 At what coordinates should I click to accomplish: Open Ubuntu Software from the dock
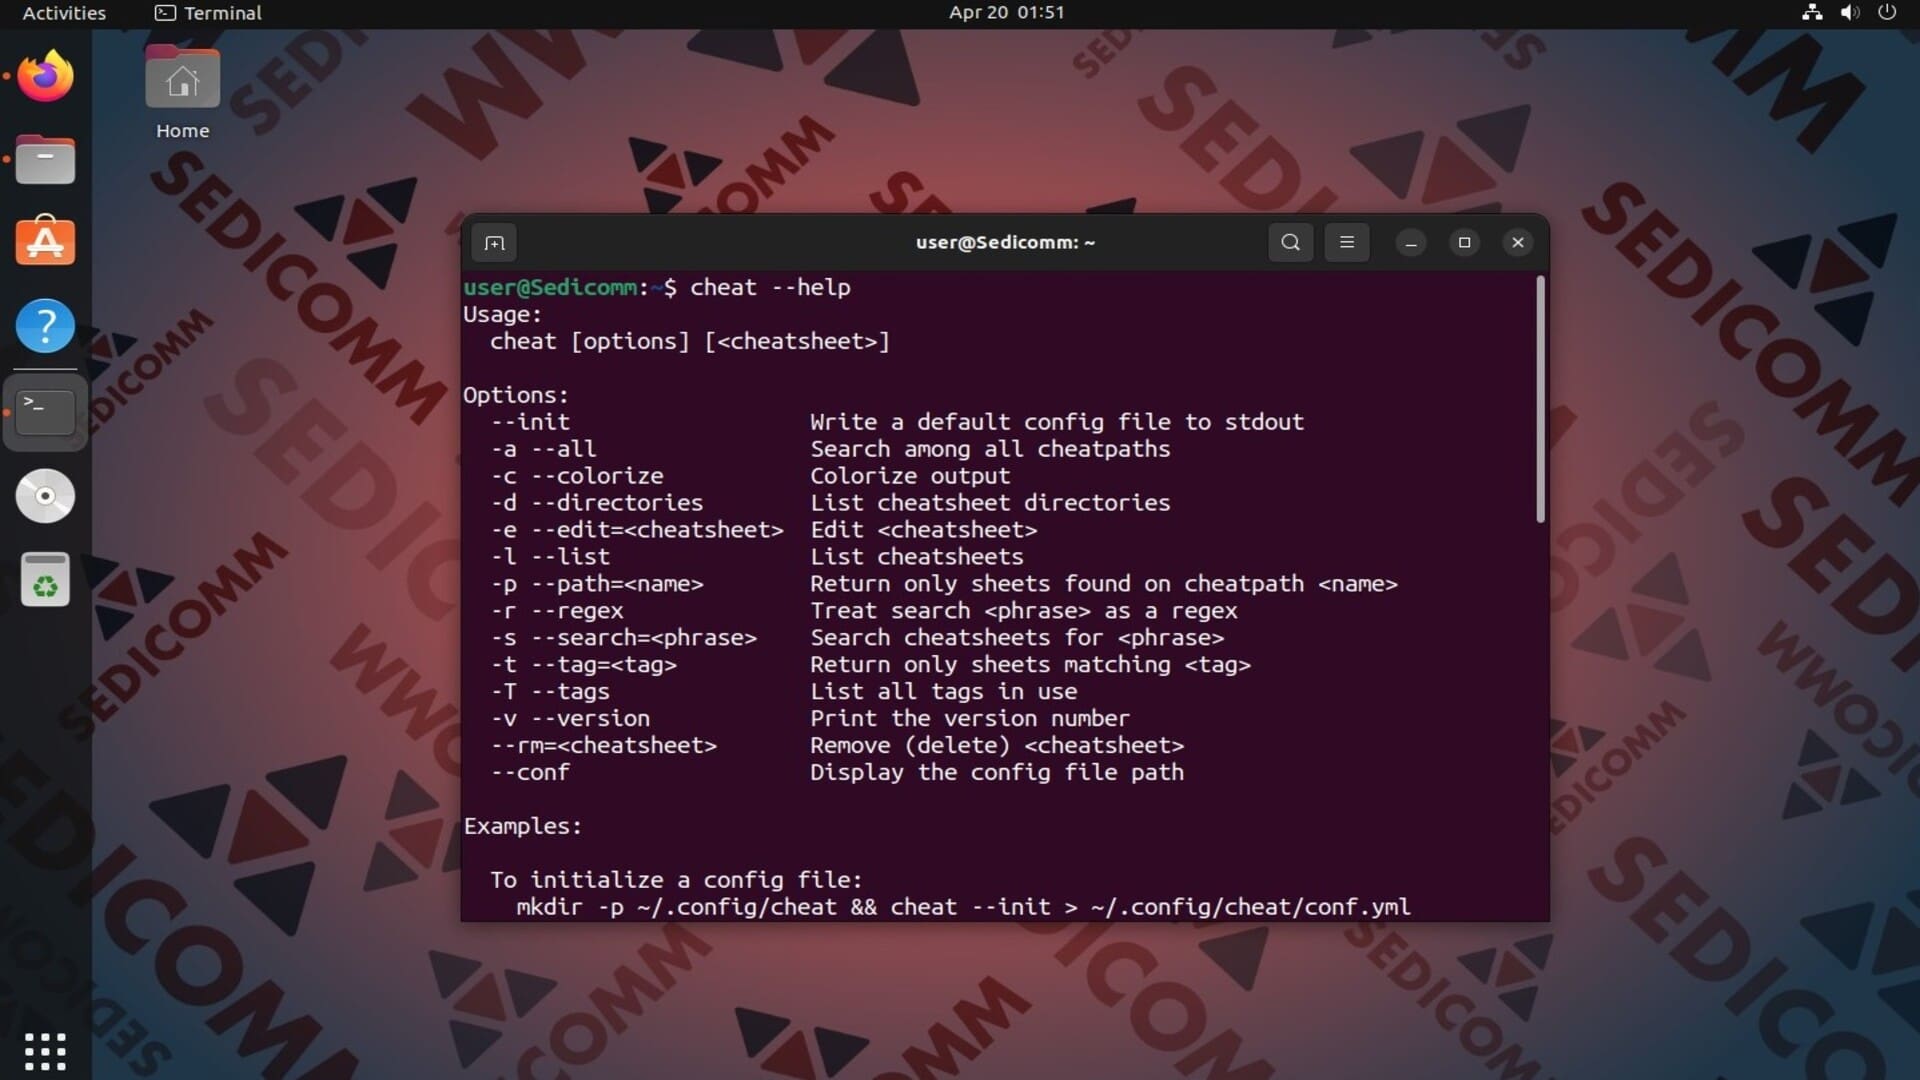coord(45,242)
